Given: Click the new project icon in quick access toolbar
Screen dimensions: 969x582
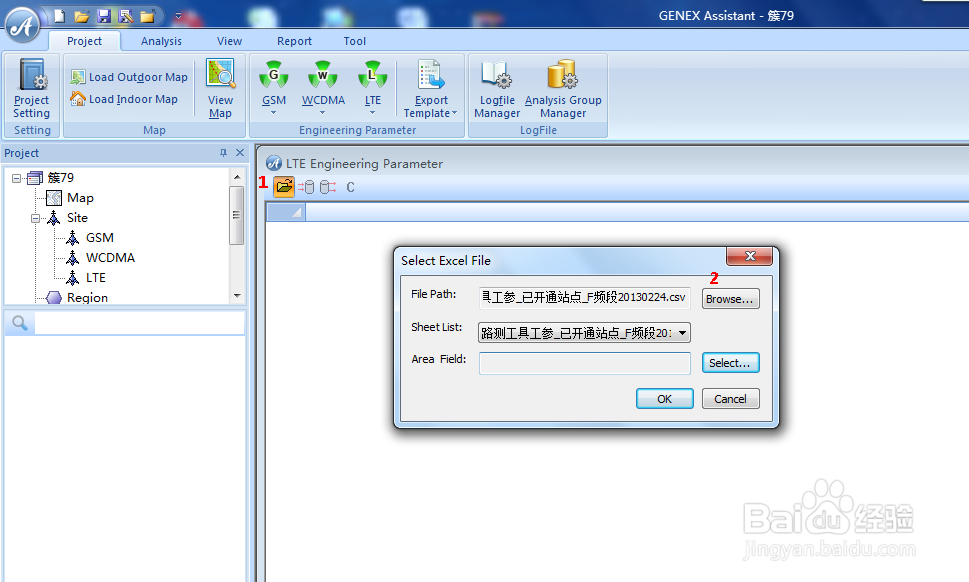Looking at the screenshot, I should click(x=59, y=16).
